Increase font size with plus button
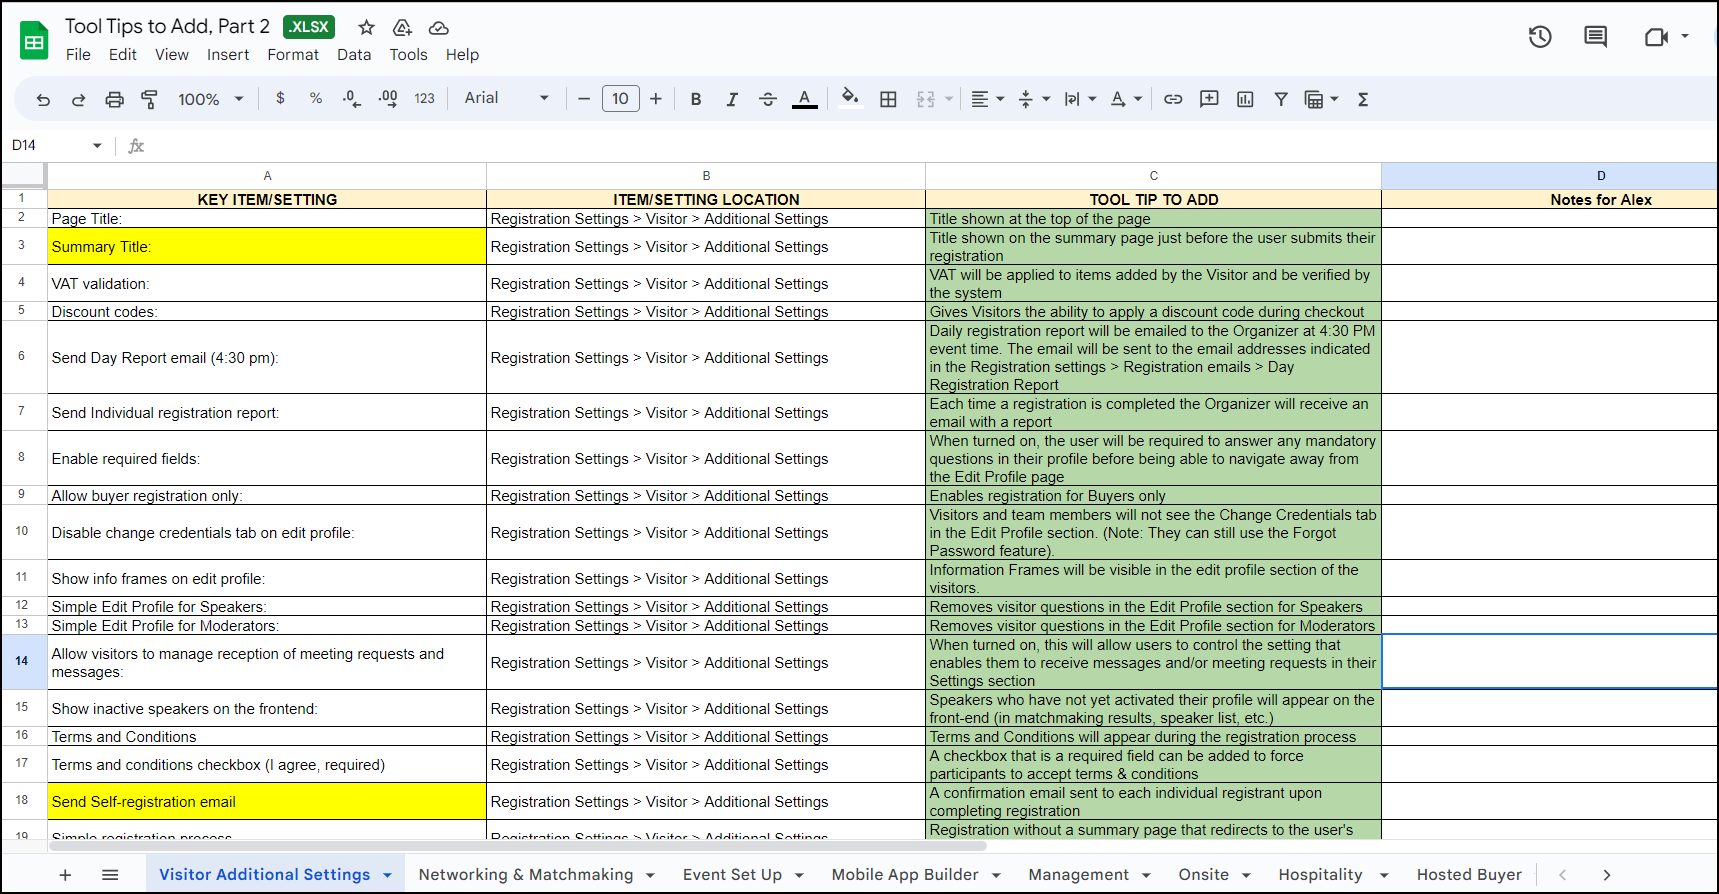The width and height of the screenshot is (1719, 894). pos(656,98)
